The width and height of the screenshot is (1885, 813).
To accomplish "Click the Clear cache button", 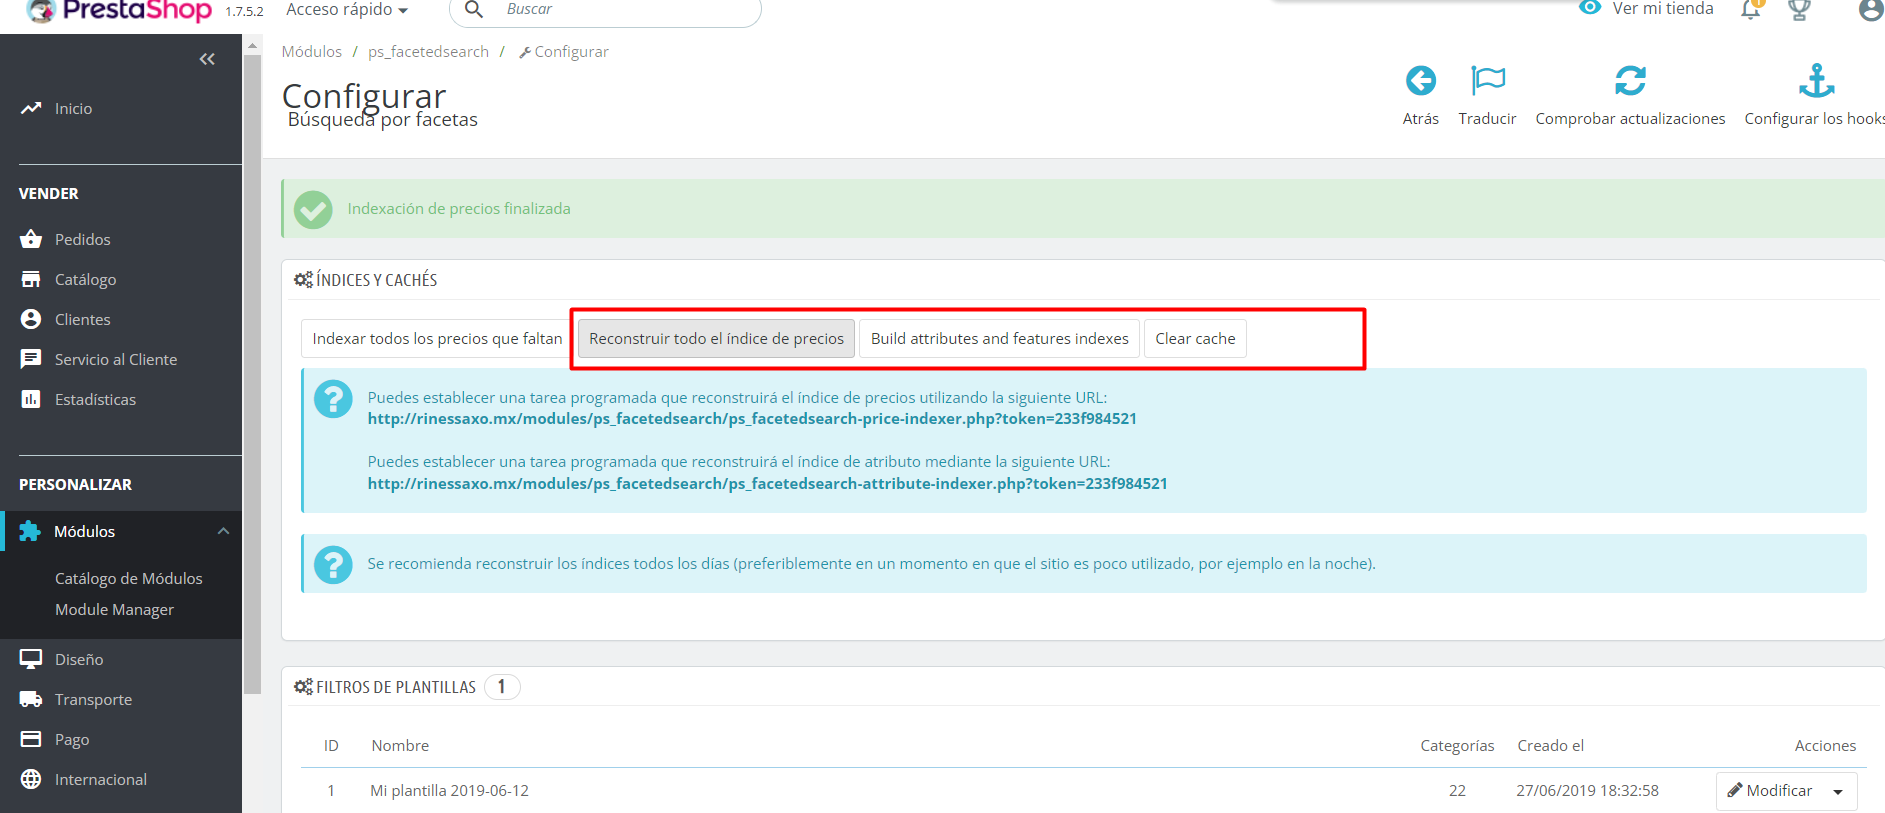I will (1195, 338).
